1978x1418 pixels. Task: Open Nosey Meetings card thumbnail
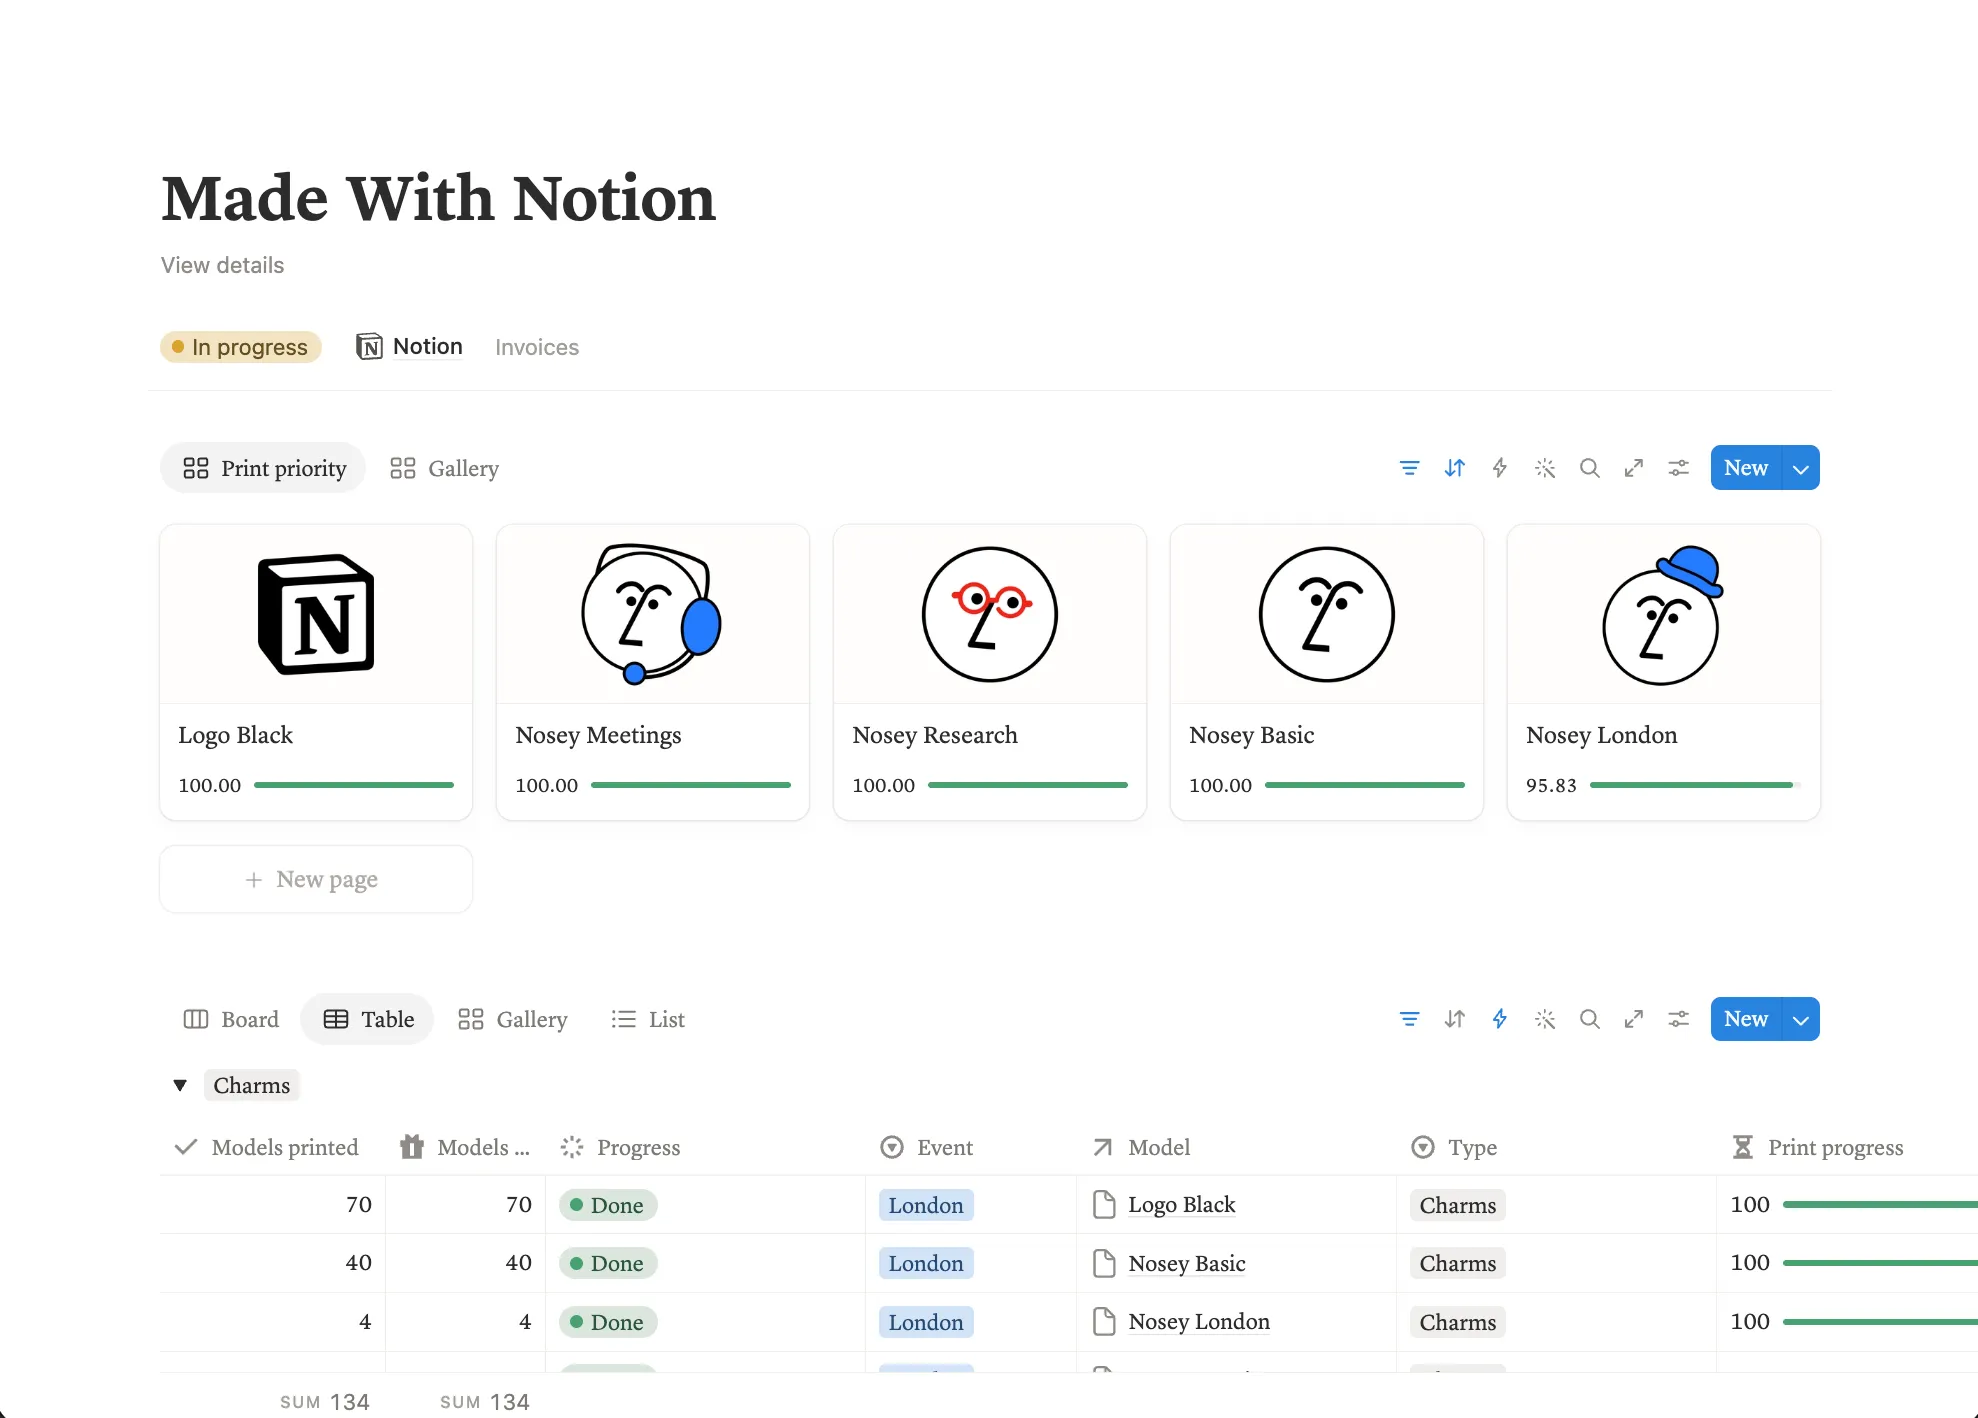(x=653, y=615)
